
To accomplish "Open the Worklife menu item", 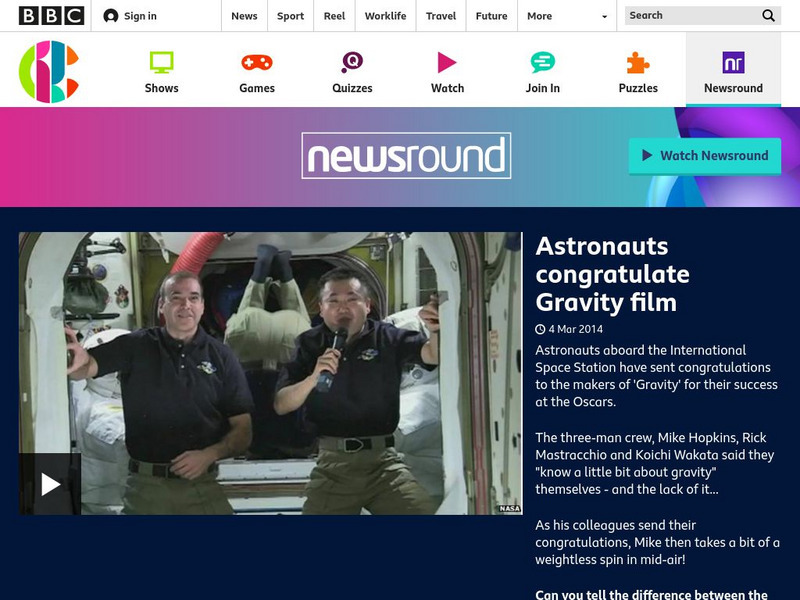I will (384, 15).
